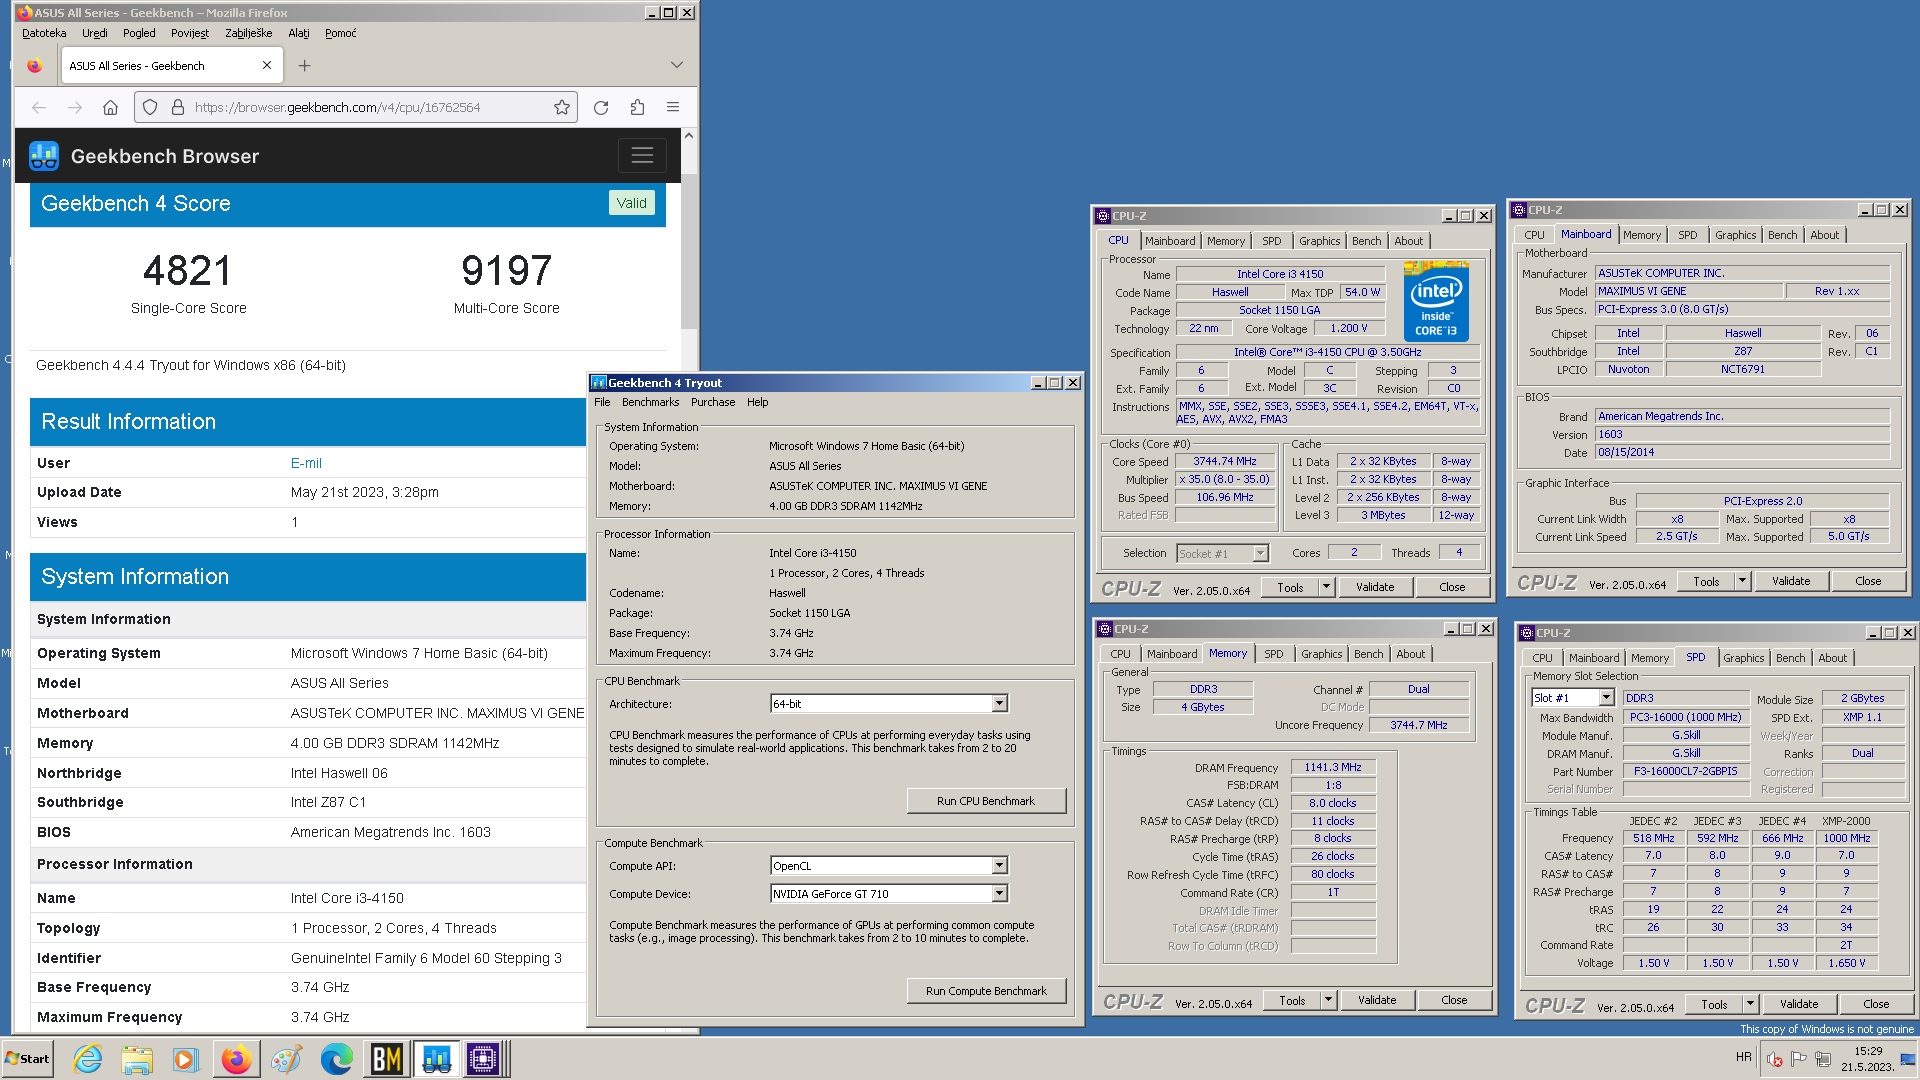
Task: Click Core Speed value 3744.74 MHz
Action: pyautogui.click(x=1224, y=462)
